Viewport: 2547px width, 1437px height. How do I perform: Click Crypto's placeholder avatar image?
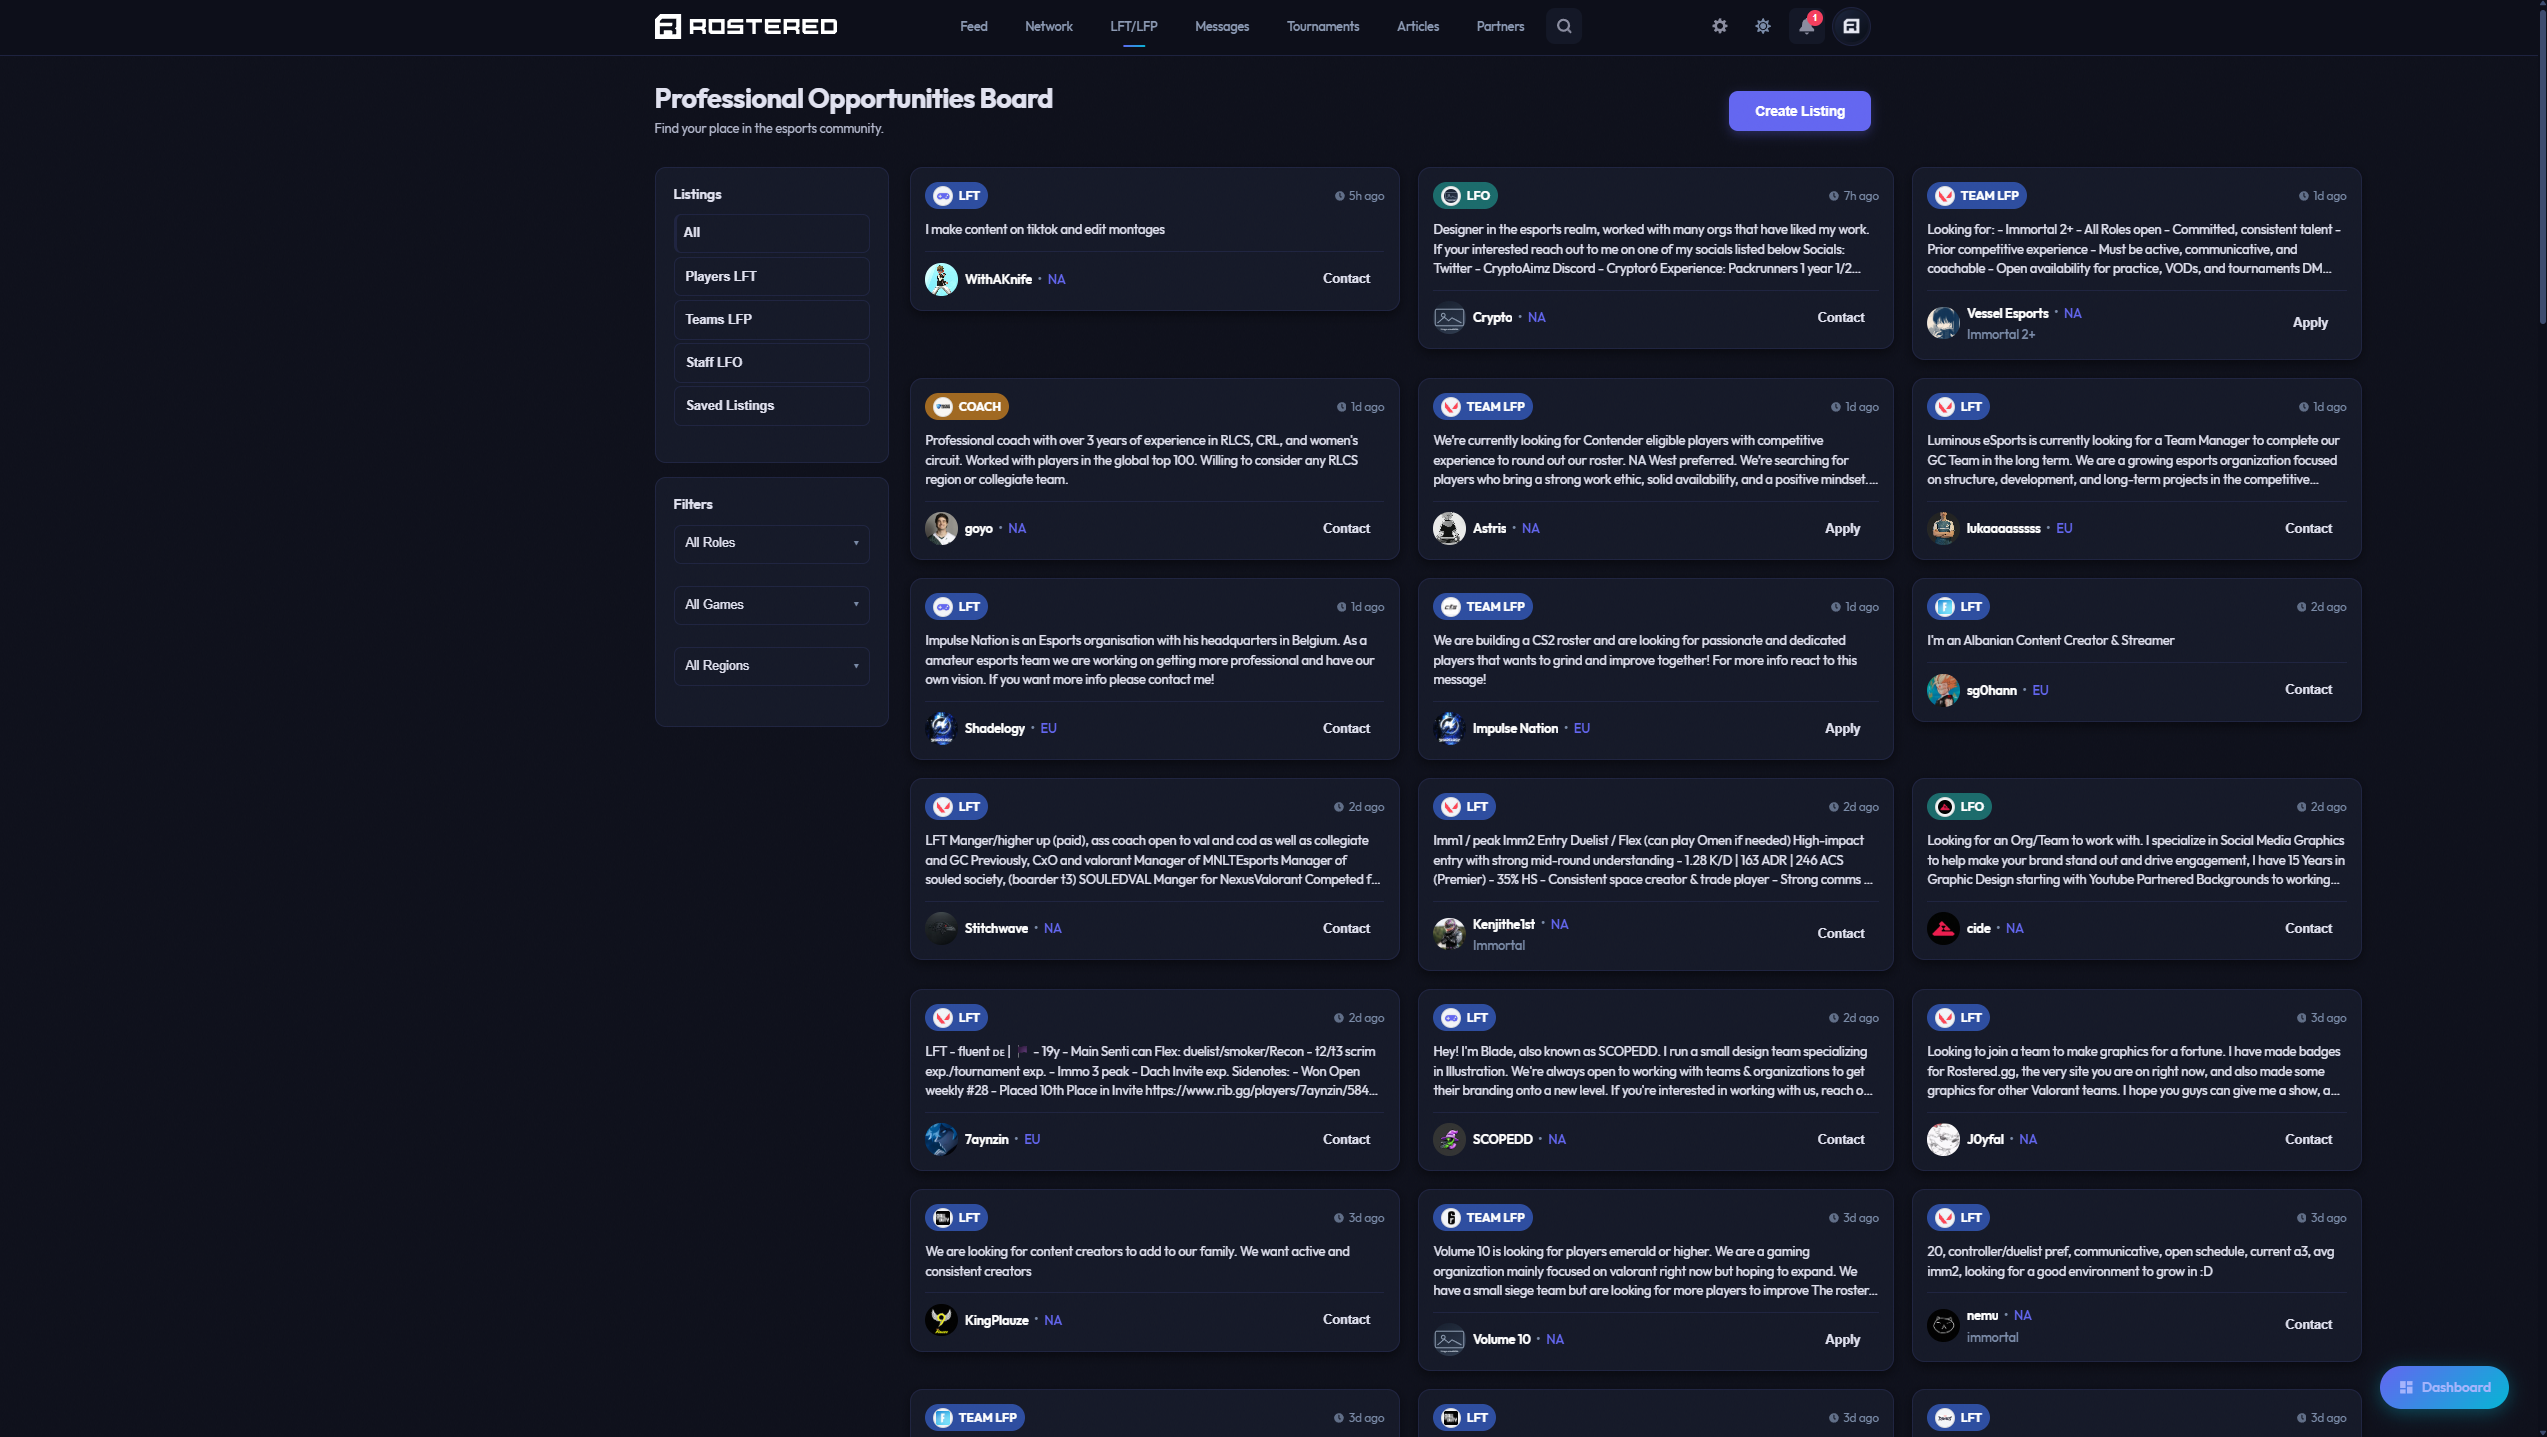click(1449, 318)
